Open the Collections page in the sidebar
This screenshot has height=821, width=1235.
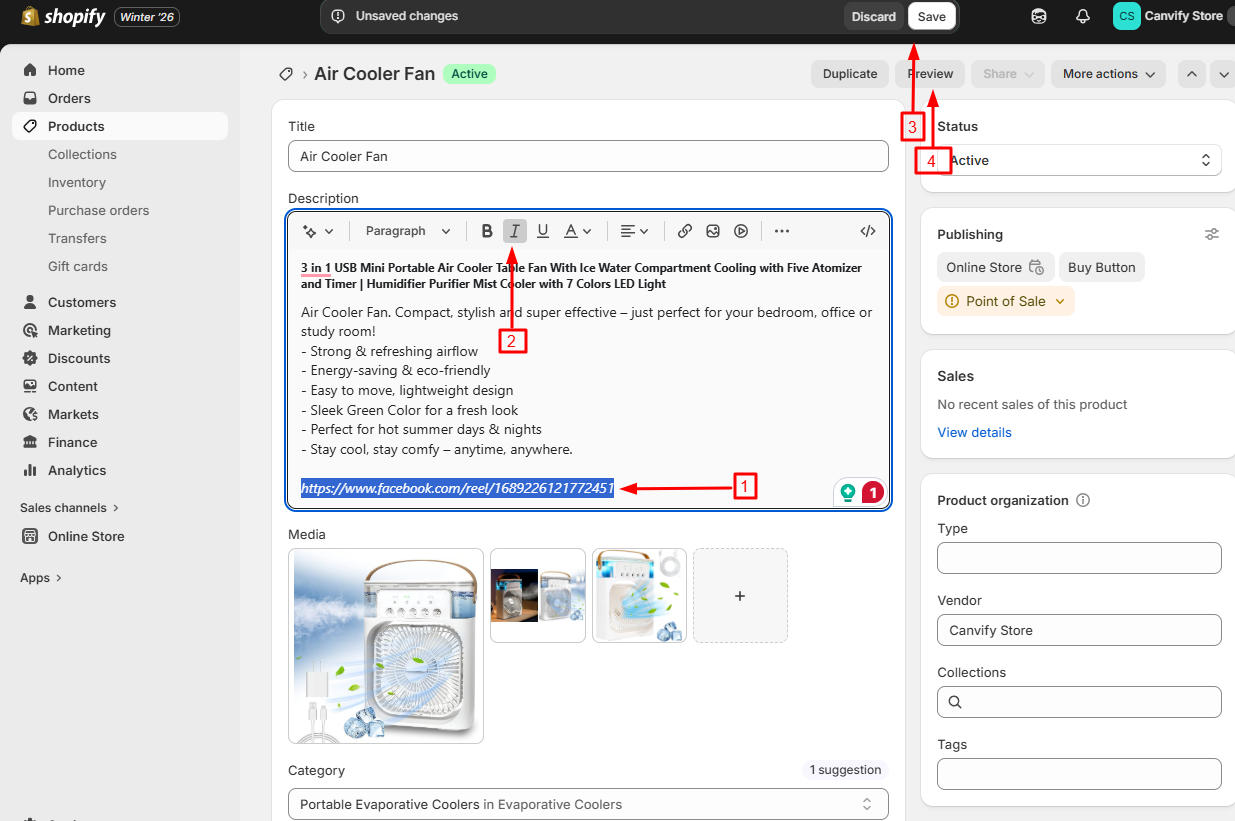(82, 154)
